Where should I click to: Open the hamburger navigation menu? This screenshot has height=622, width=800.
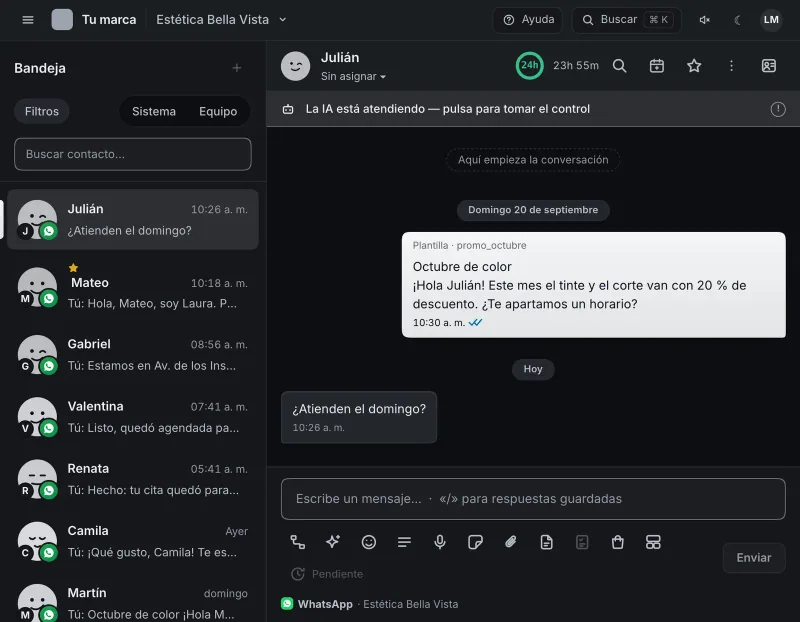coord(28,20)
